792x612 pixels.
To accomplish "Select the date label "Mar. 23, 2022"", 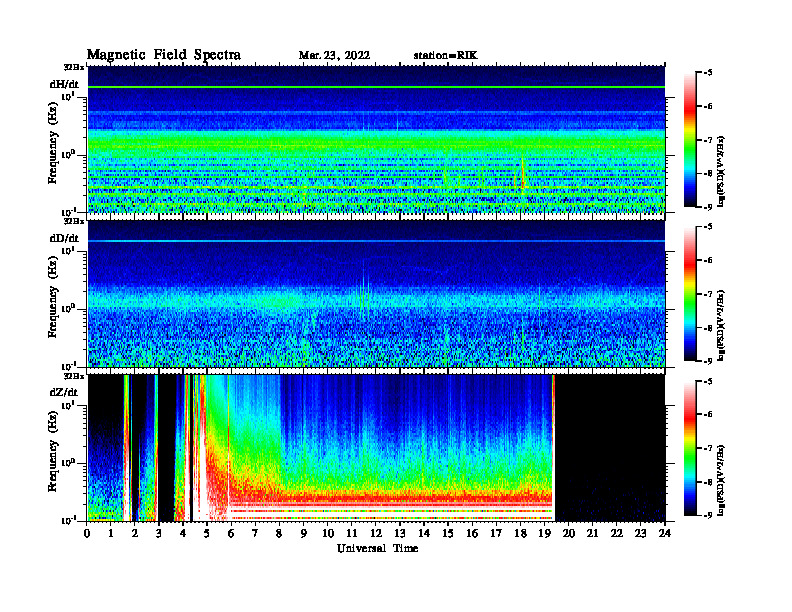I will (334, 56).
